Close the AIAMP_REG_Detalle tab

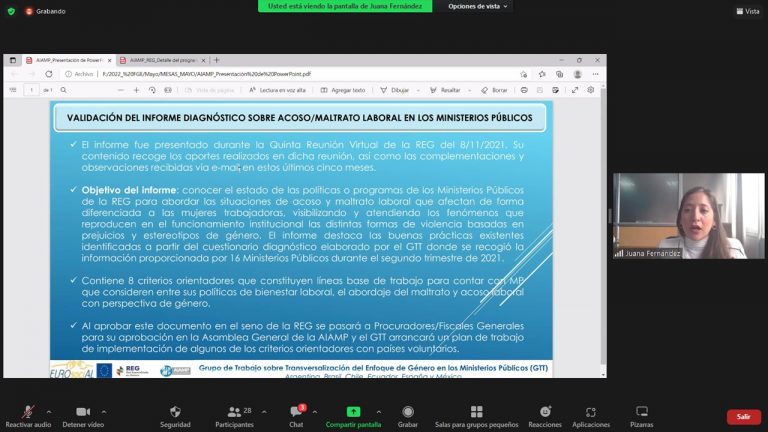click(x=203, y=60)
